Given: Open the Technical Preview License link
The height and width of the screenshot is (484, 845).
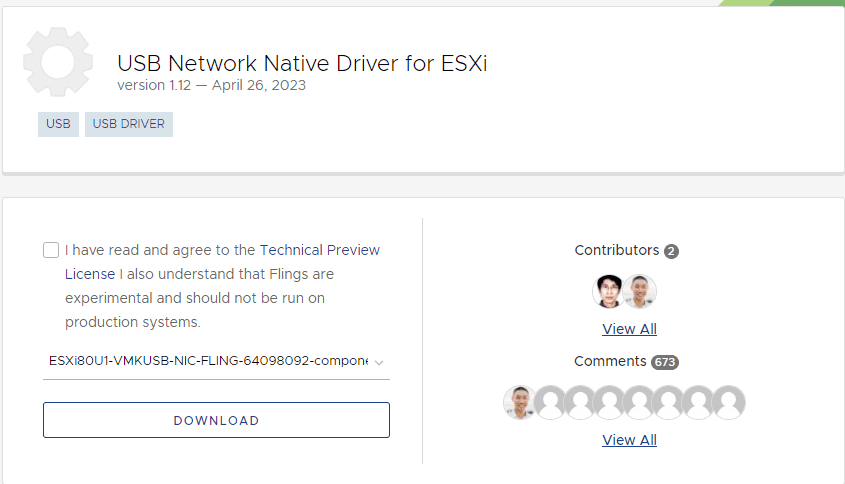Looking at the screenshot, I should coord(319,250).
